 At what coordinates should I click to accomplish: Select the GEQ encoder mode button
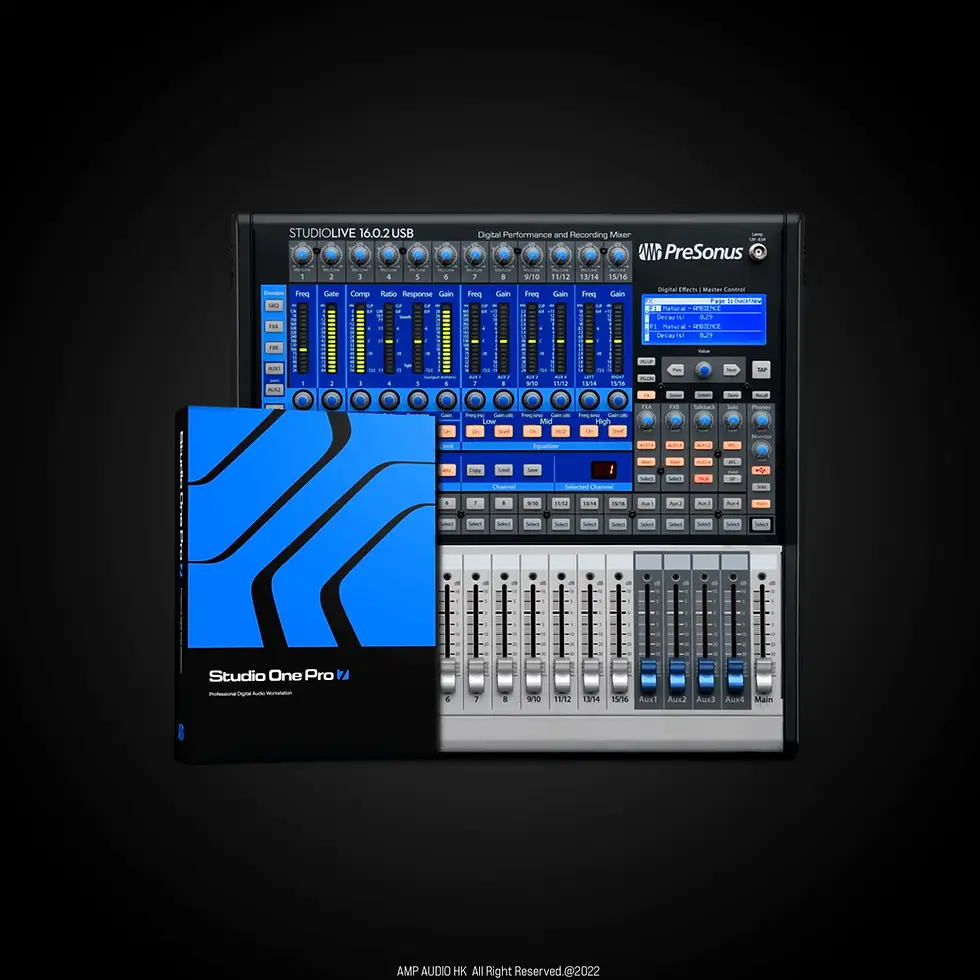[274, 306]
